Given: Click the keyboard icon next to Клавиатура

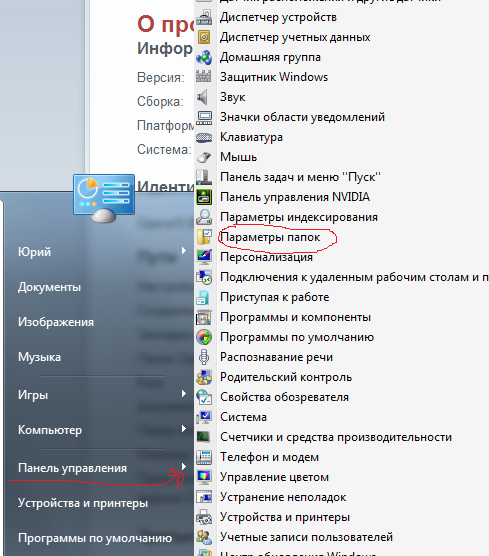Looking at the screenshot, I should pos(204,138).
